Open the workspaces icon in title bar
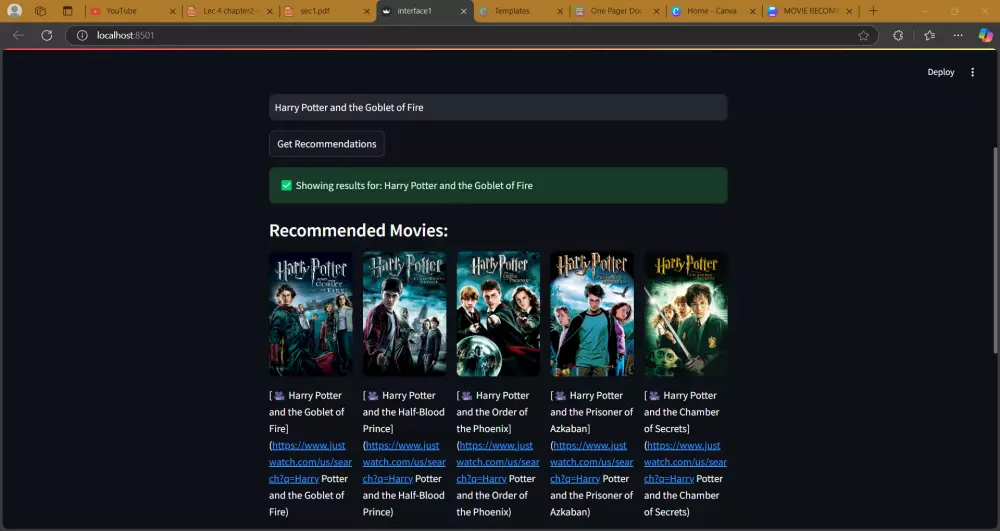1000x531 pixels. [41, 11]
